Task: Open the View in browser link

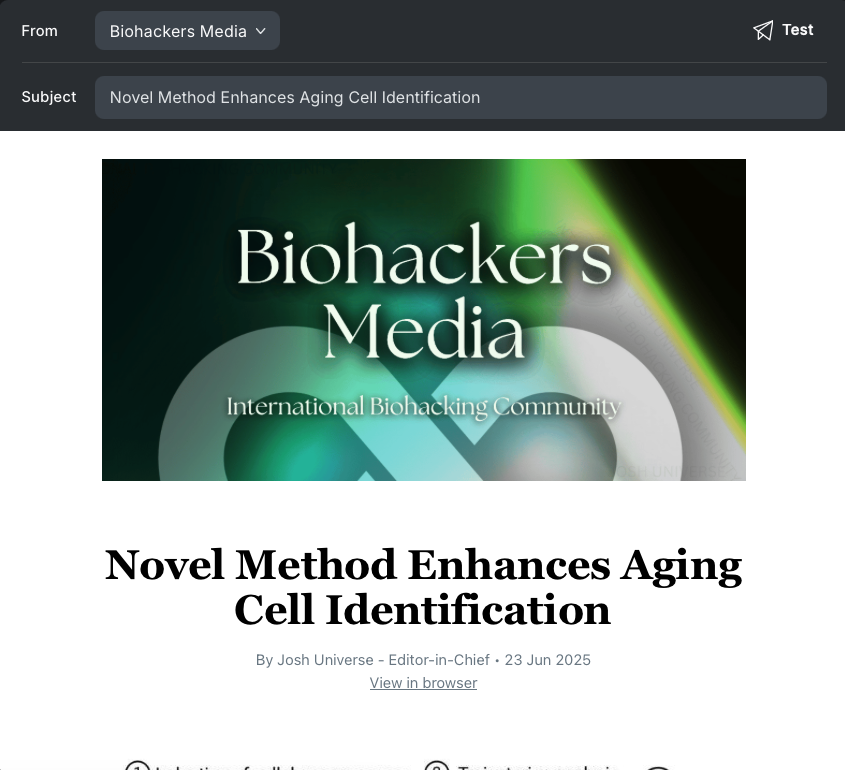Action: (423, 683)
